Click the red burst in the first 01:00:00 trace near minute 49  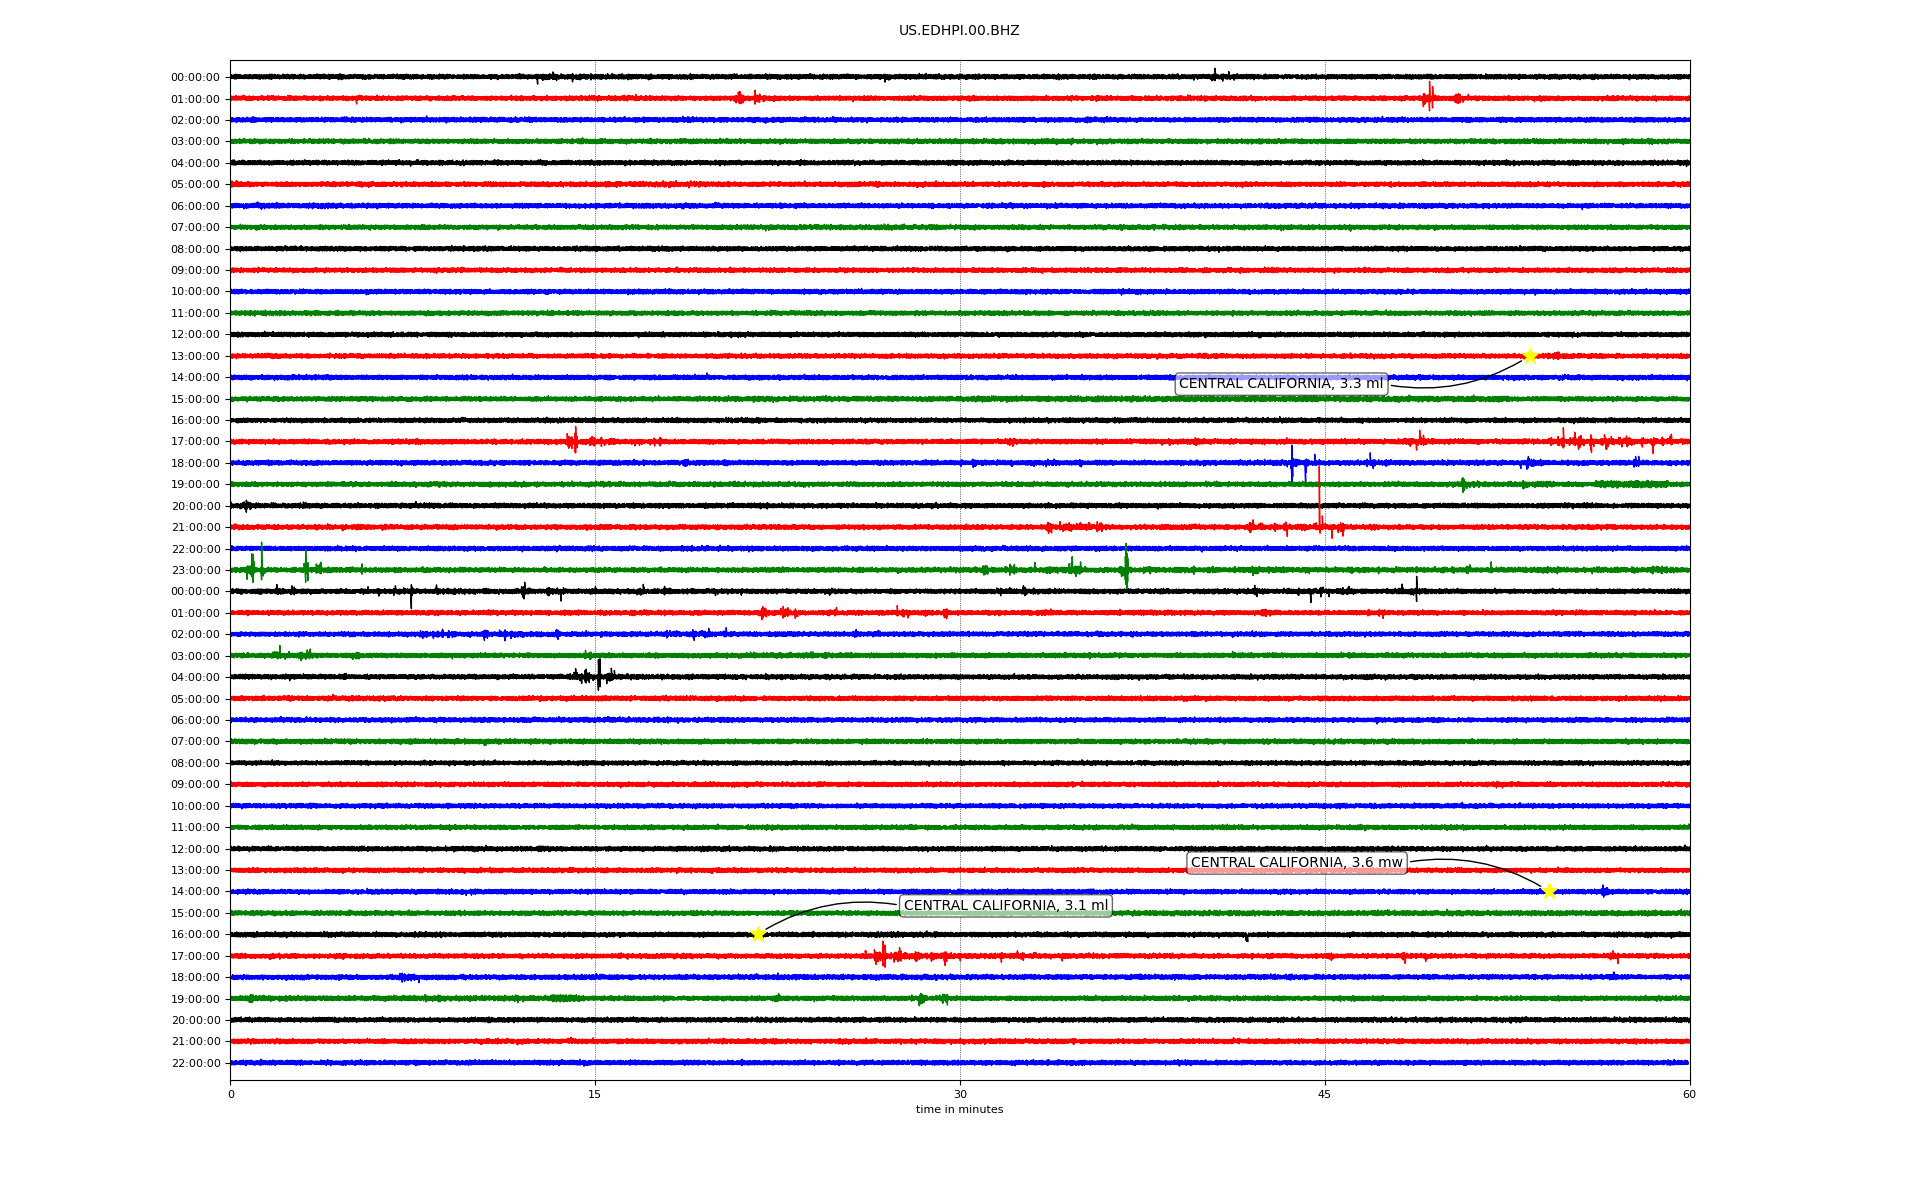point(1430,97)
